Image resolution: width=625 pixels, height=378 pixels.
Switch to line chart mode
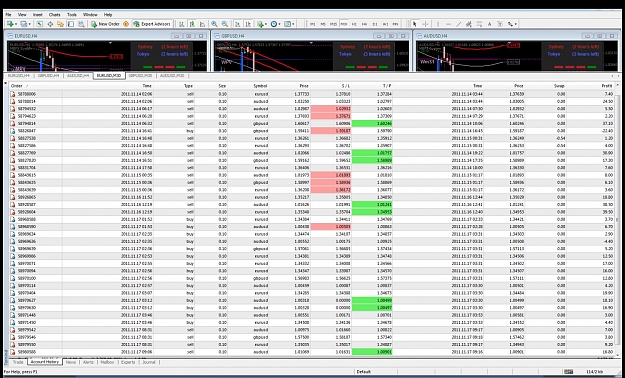[x=202, y=24]
